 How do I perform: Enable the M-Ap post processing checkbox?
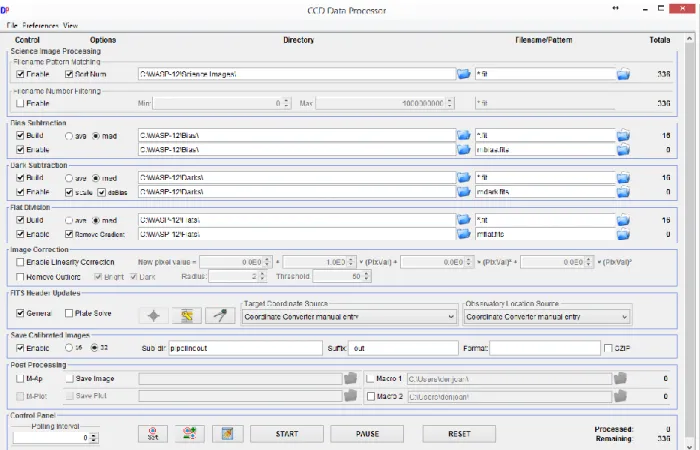click(20, 379)
